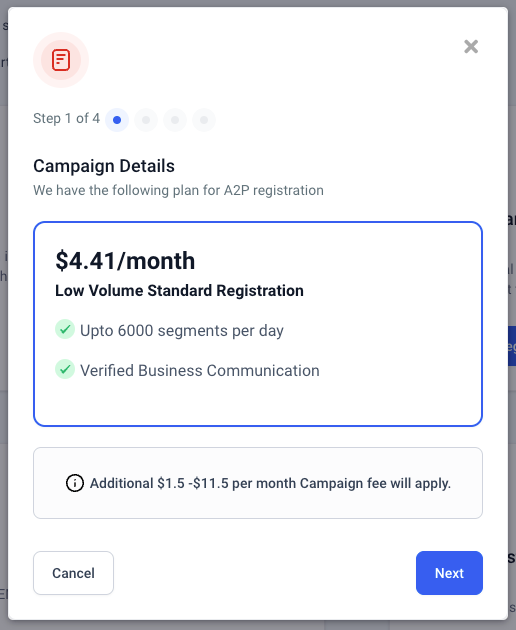Click the red document icon at top
This screenshot has height=630, width=516.
61,60
